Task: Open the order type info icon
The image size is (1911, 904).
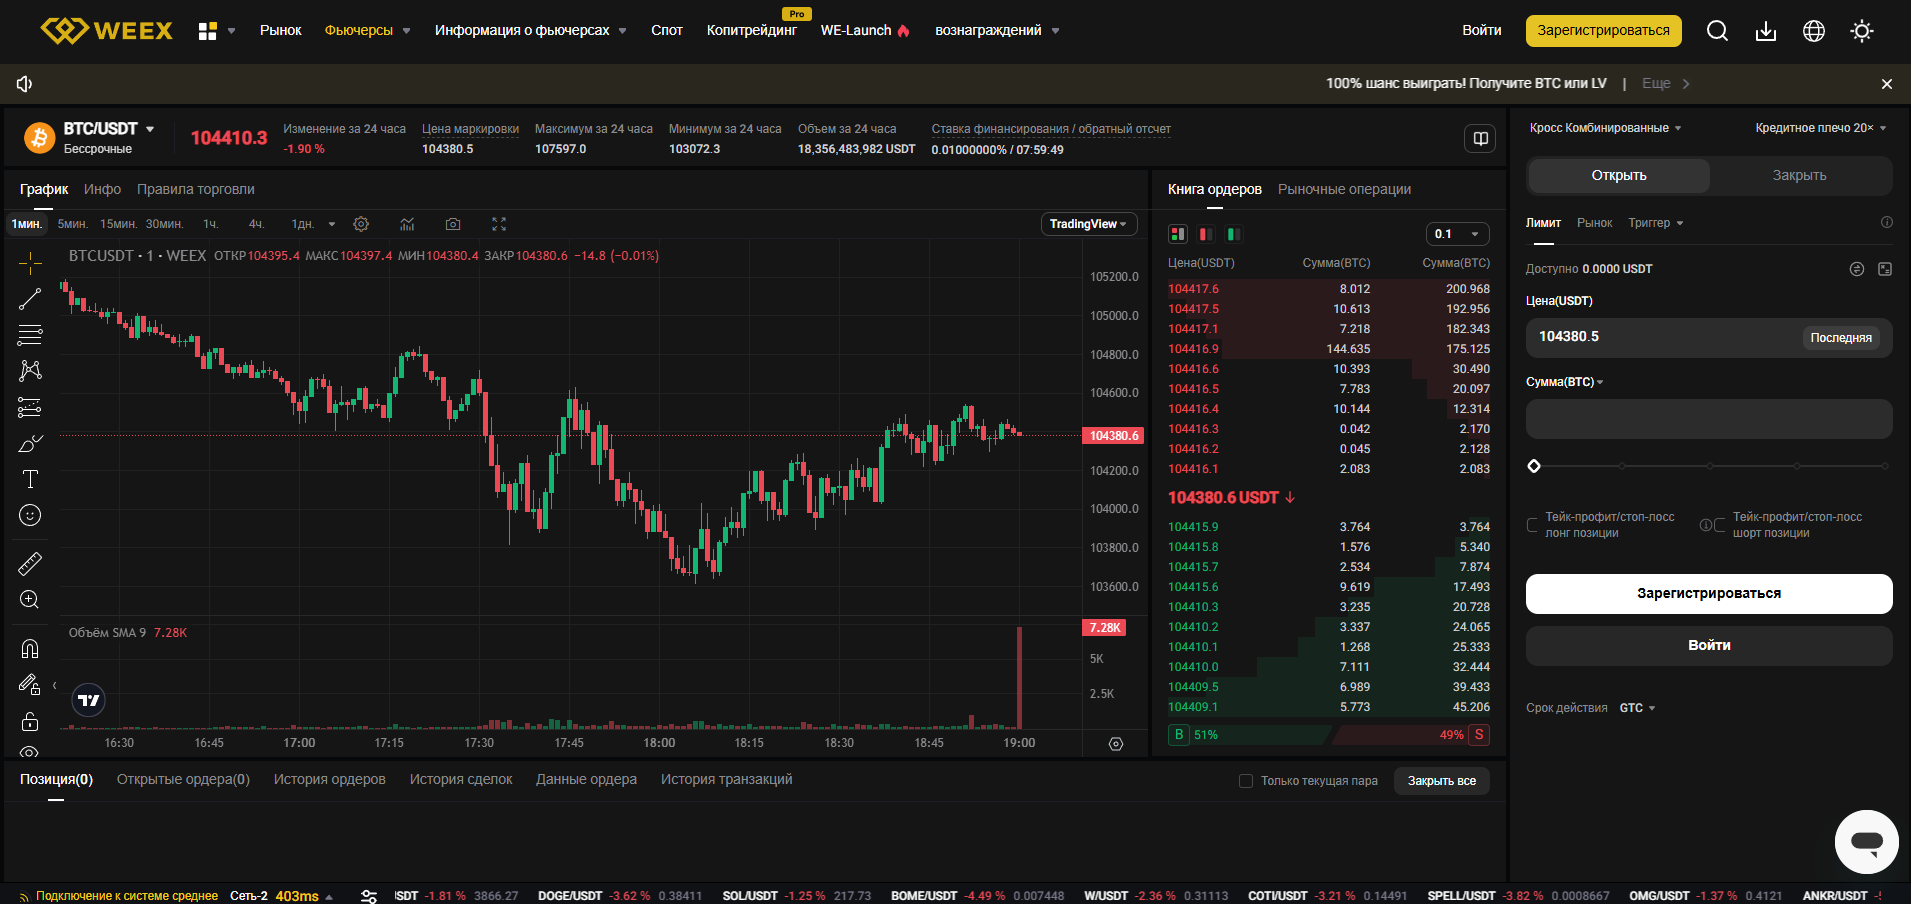Action: tap(1887, 222)
